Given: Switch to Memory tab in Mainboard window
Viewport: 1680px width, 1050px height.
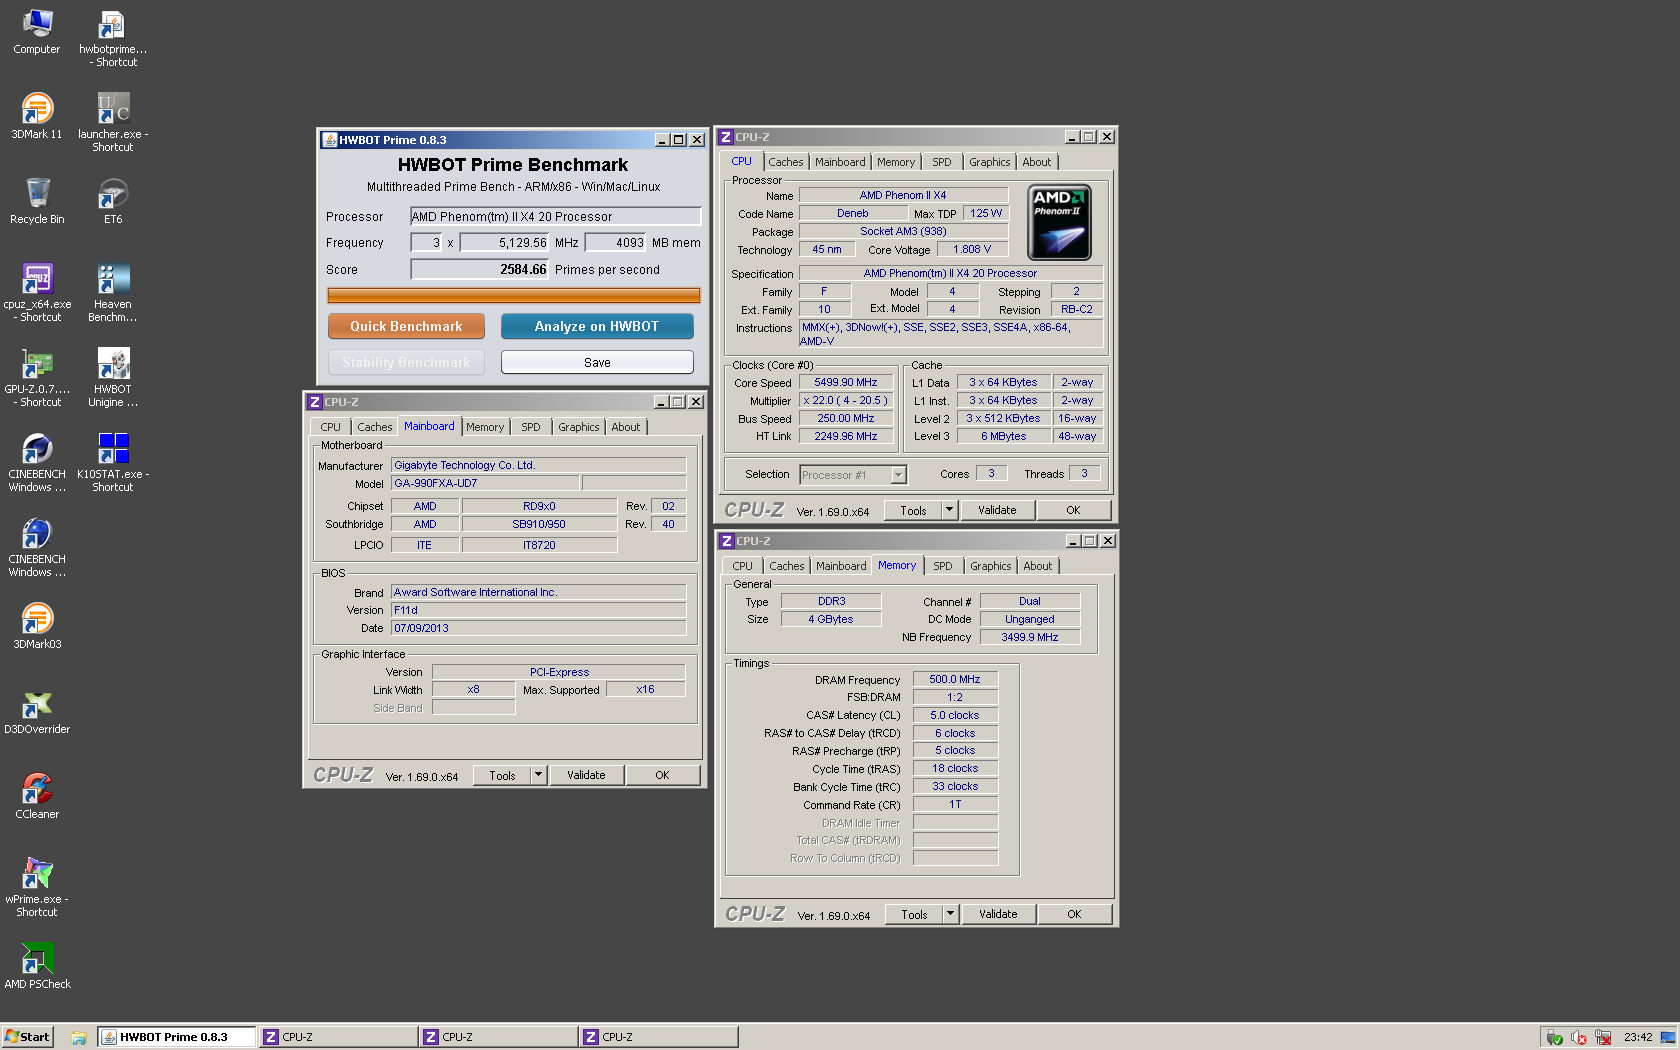Looking at the screenshot, I should (485, 427).
